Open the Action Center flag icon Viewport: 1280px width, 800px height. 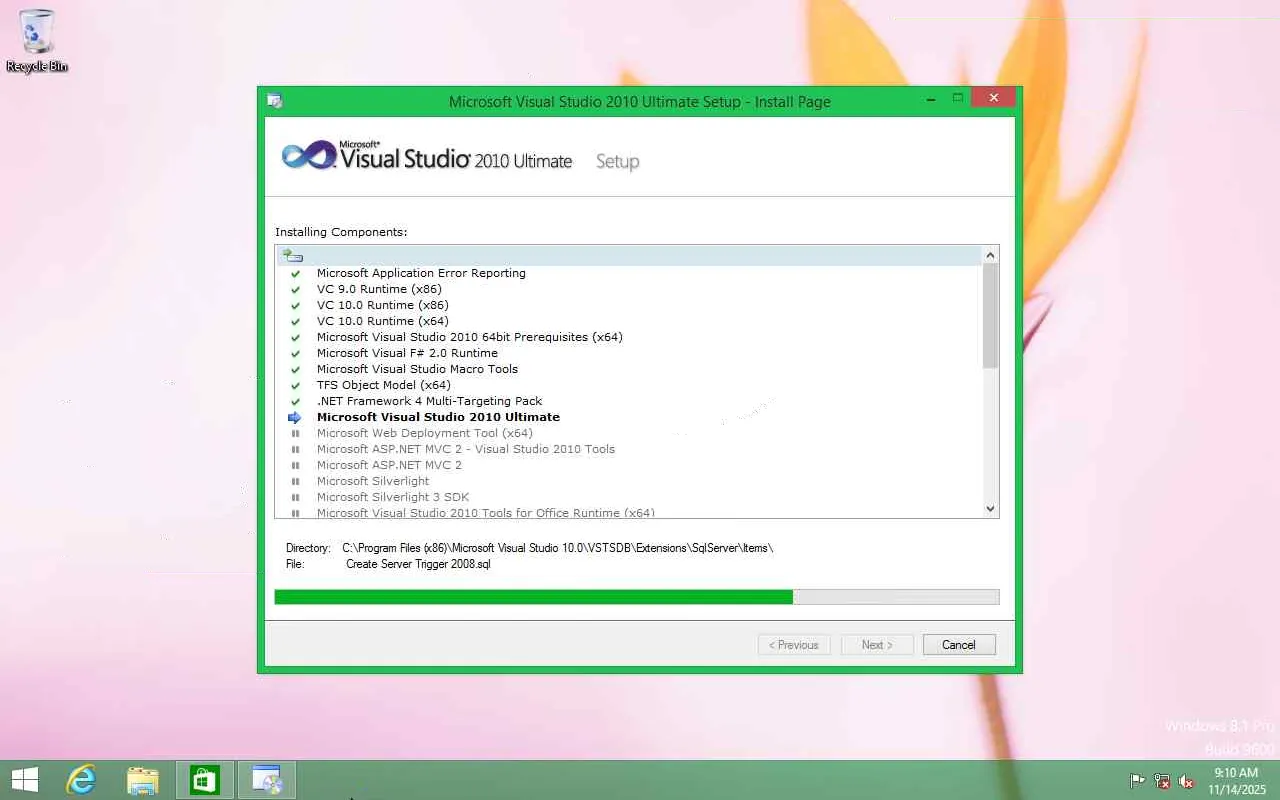point(1138,781)
